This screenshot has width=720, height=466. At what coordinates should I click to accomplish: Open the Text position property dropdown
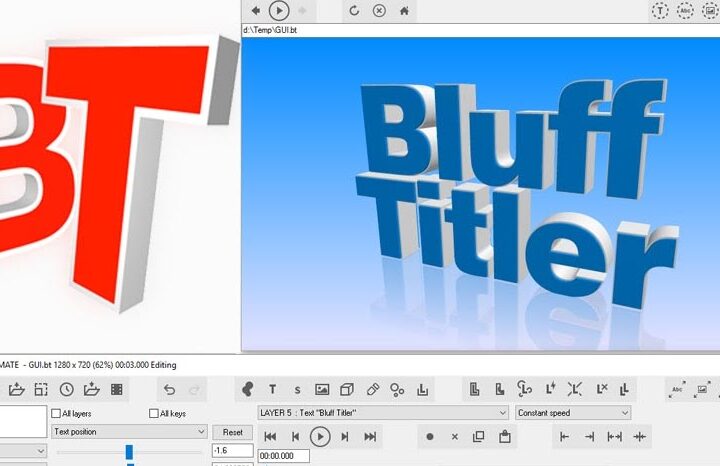click(129, 432)
